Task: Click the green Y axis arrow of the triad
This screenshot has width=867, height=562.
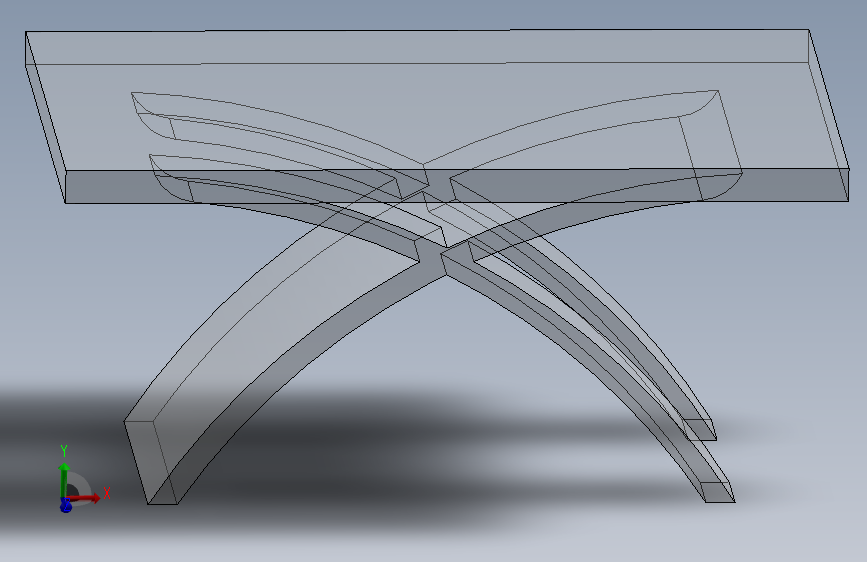Action: 64,480
